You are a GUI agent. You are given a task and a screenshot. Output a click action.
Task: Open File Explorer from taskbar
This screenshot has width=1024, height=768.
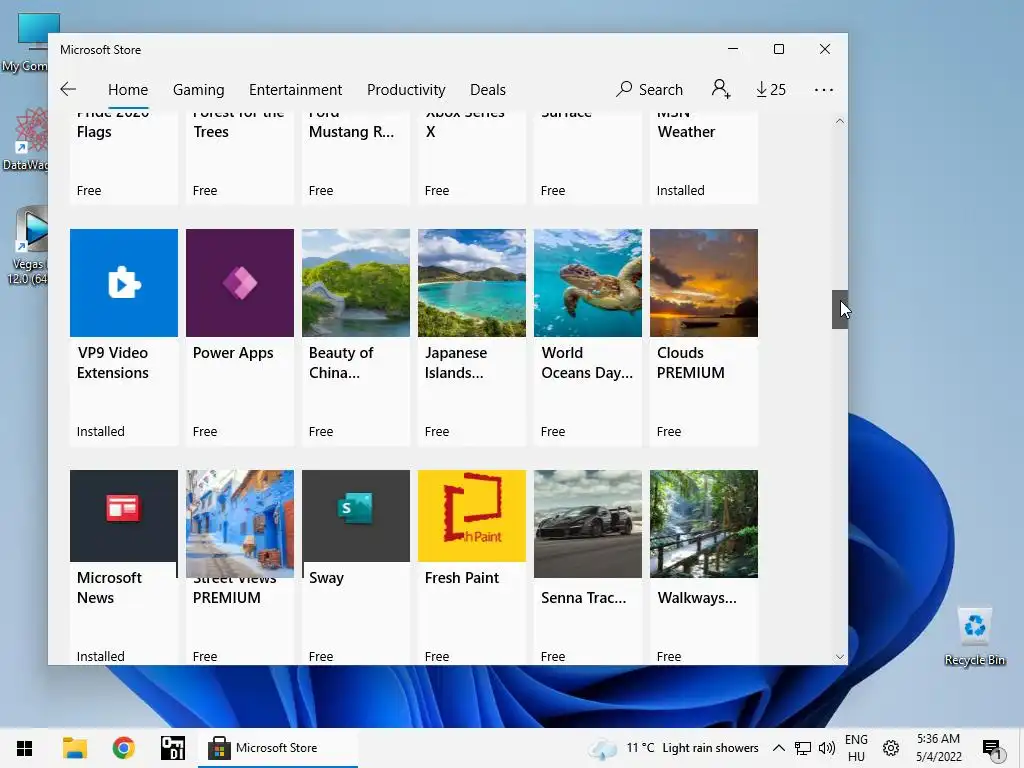tap(74, 748)
